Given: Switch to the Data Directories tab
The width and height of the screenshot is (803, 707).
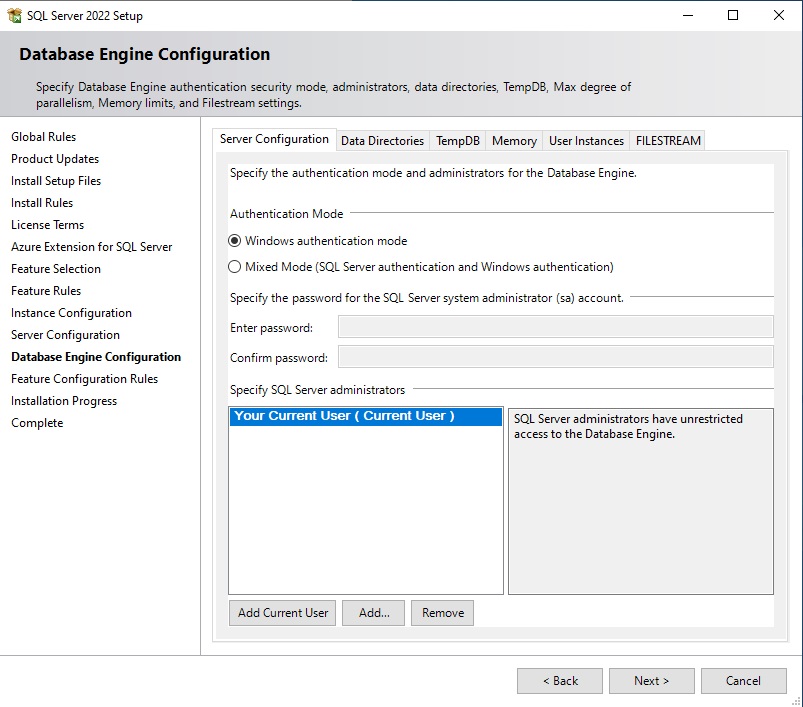Looking at the screenshot, I should pos(382,141).
